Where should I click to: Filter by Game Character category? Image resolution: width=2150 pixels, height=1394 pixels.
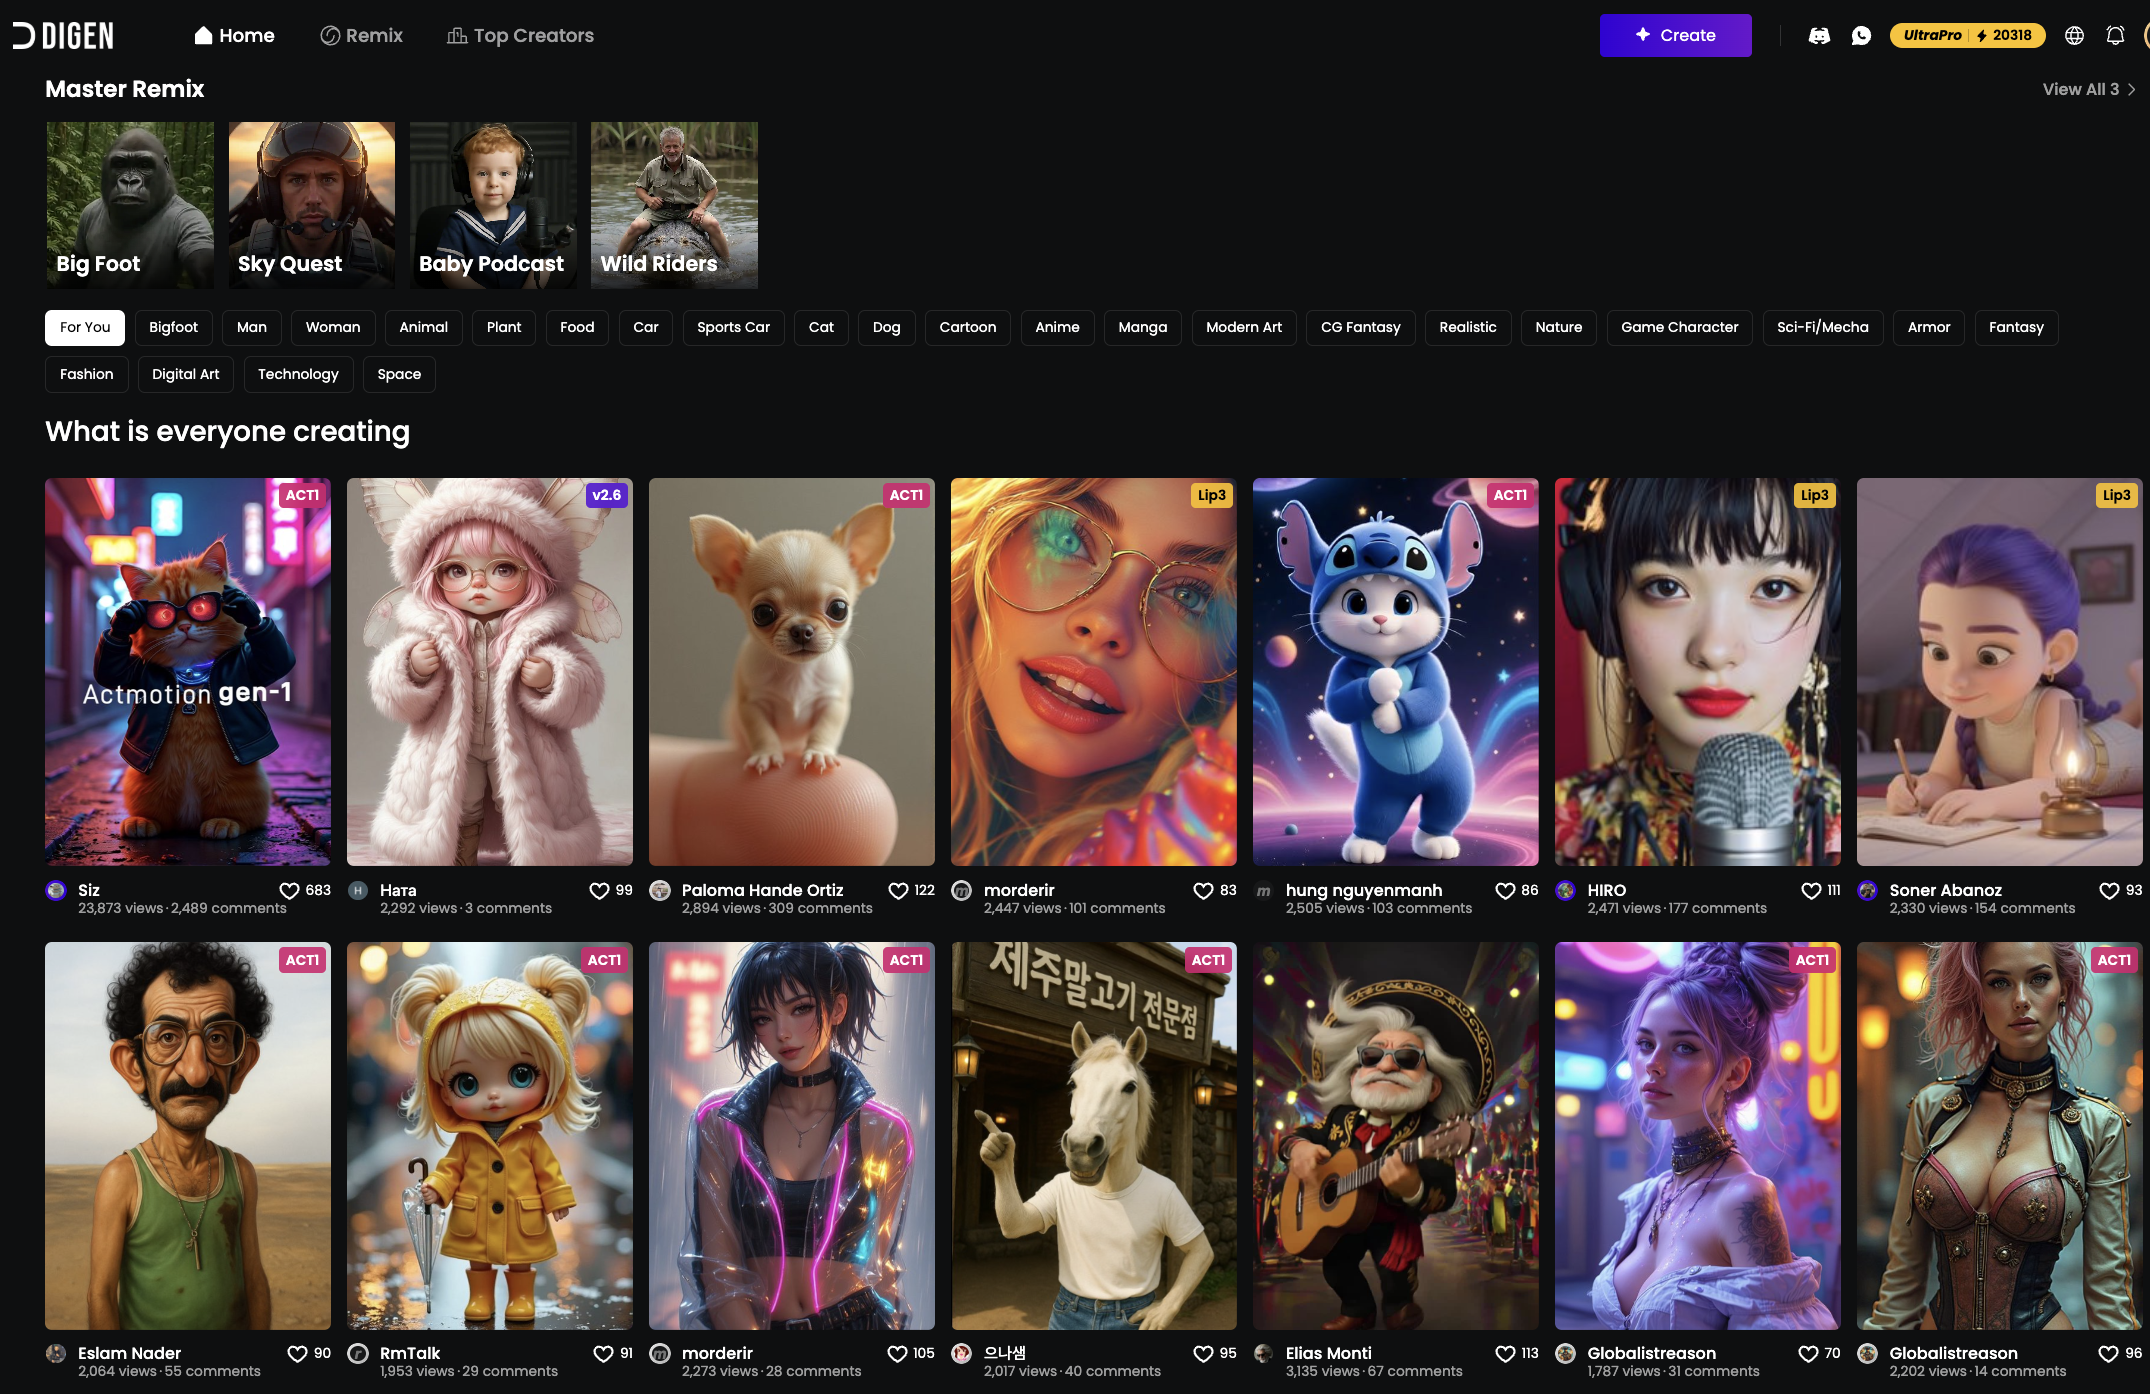click(x=1680, y=327)
